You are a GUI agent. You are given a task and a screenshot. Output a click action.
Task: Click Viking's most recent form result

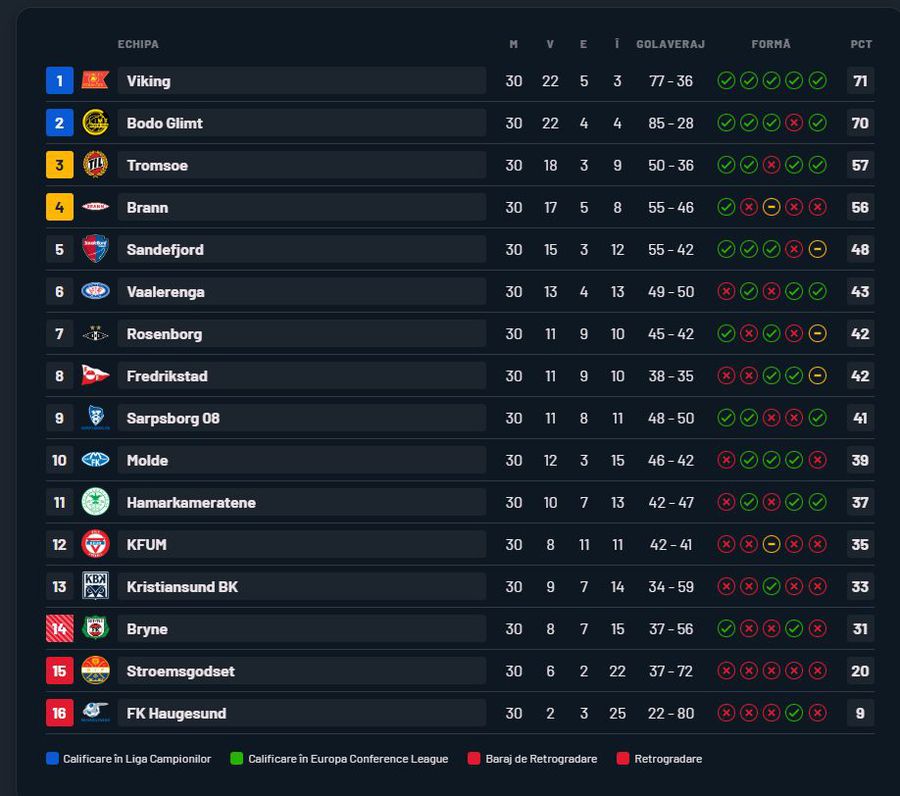click(817, 81)
